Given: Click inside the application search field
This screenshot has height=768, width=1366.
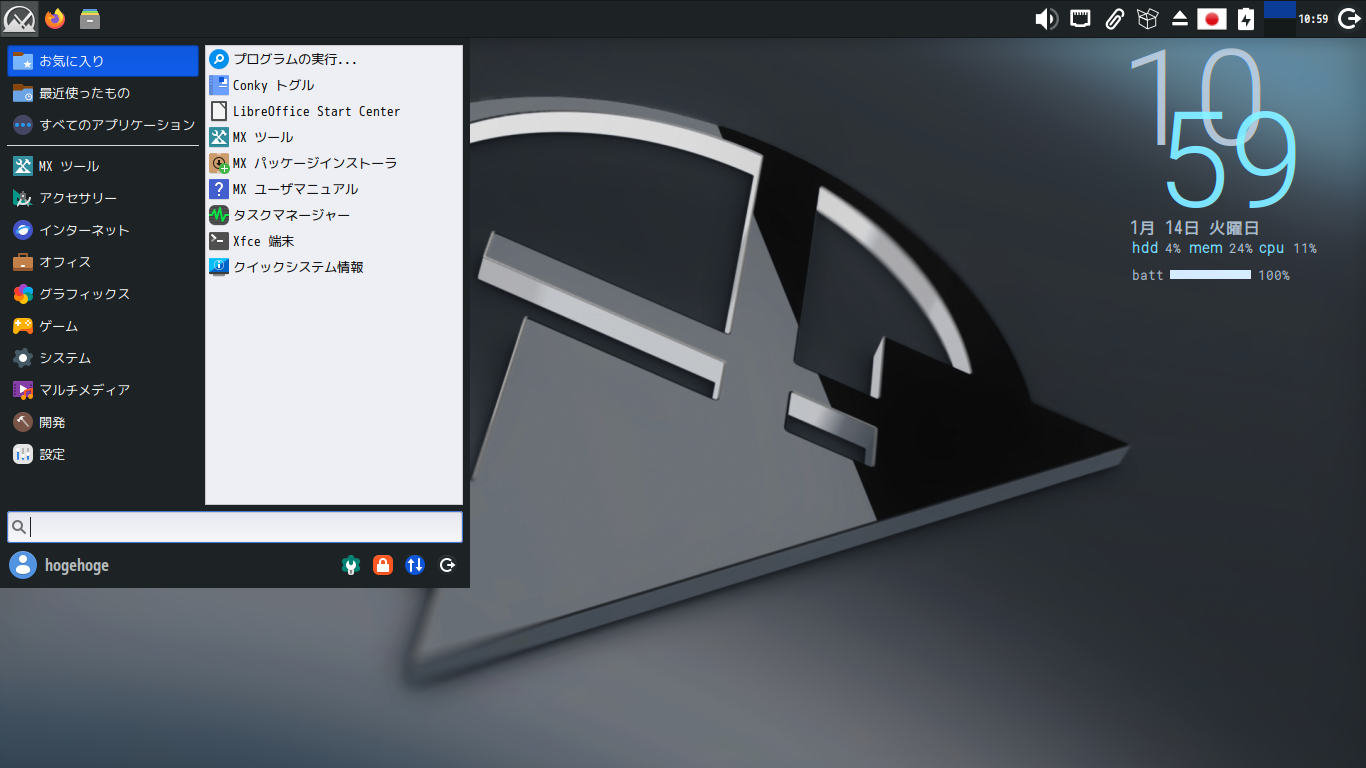Looking at the screenshot, I should coord(234,527).
